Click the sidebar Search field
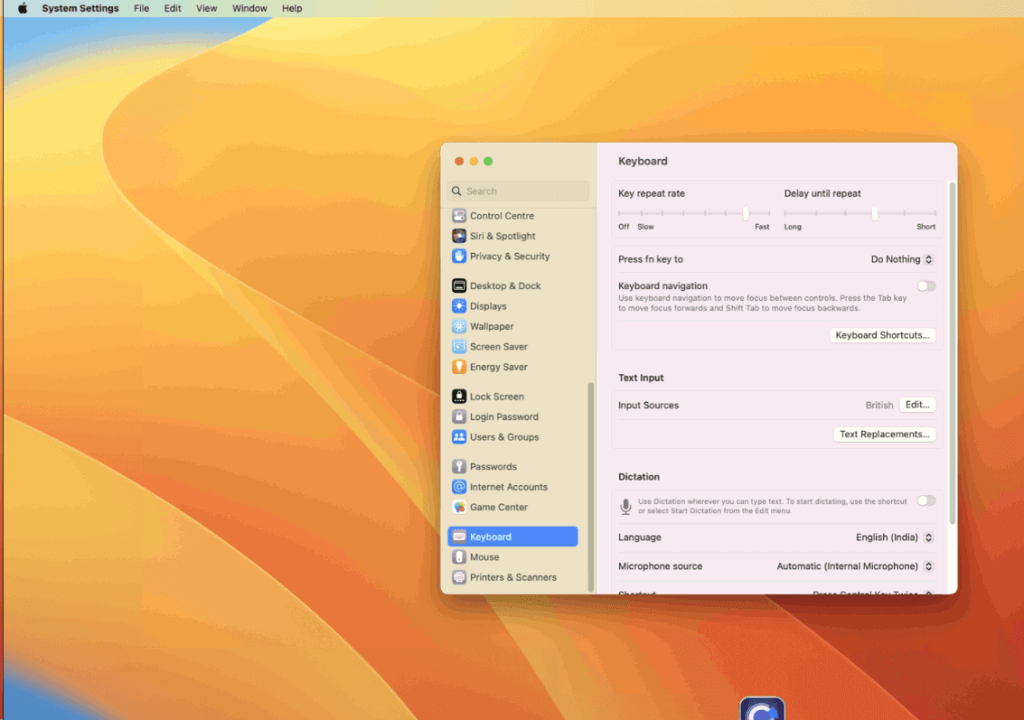1024x720 pixels. pyautogui.click(x=519, y=191)
